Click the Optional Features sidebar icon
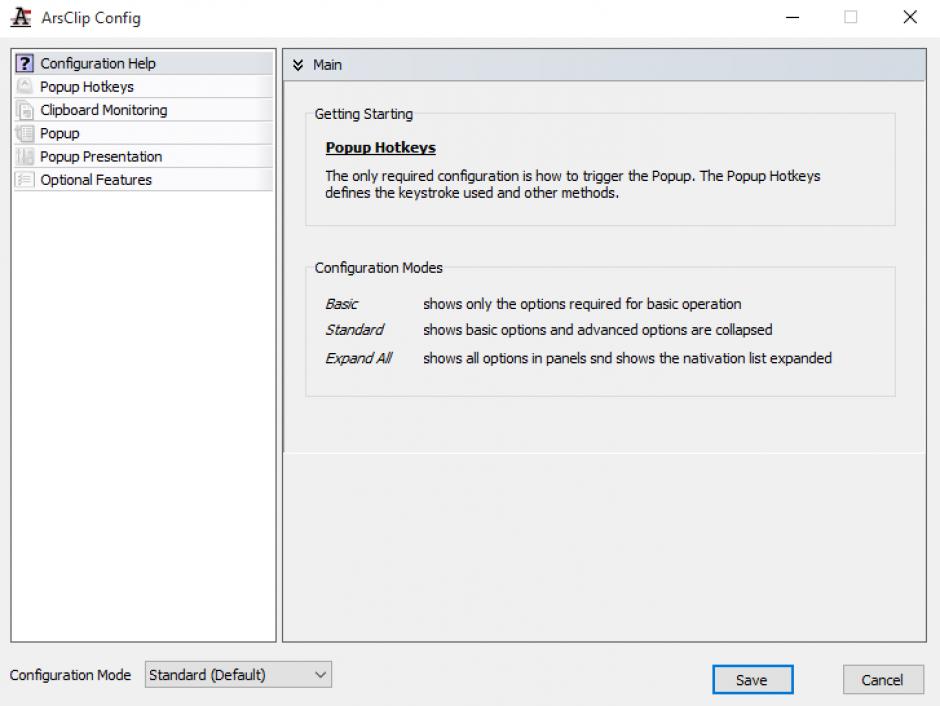The image size is (940, 706). point(25,180)
